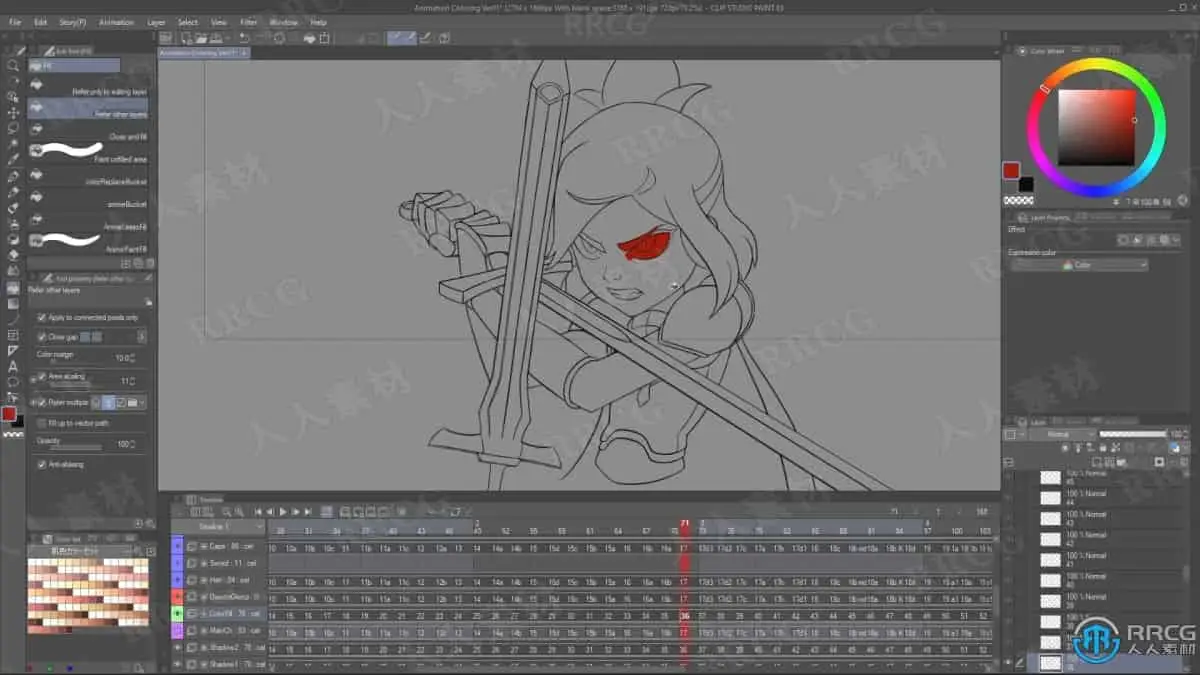1200x675 pixels.
Task: Select the Eyedropper tool
Action: point(13,160)
